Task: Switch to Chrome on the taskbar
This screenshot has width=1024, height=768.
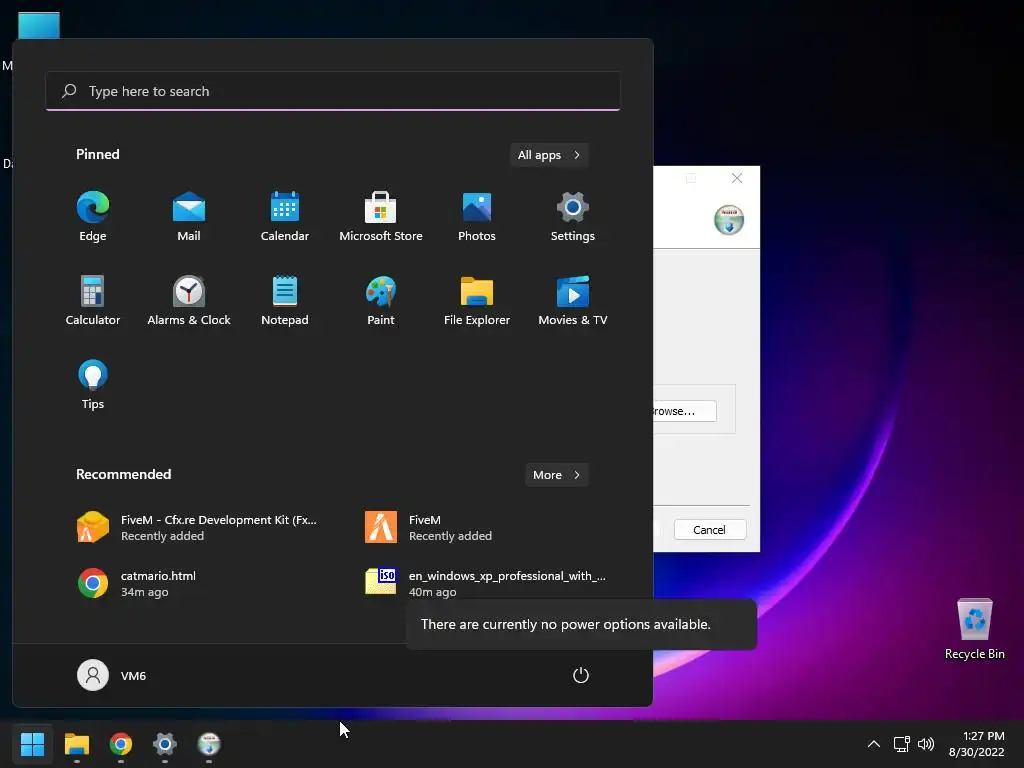Action: click(121, 743)
